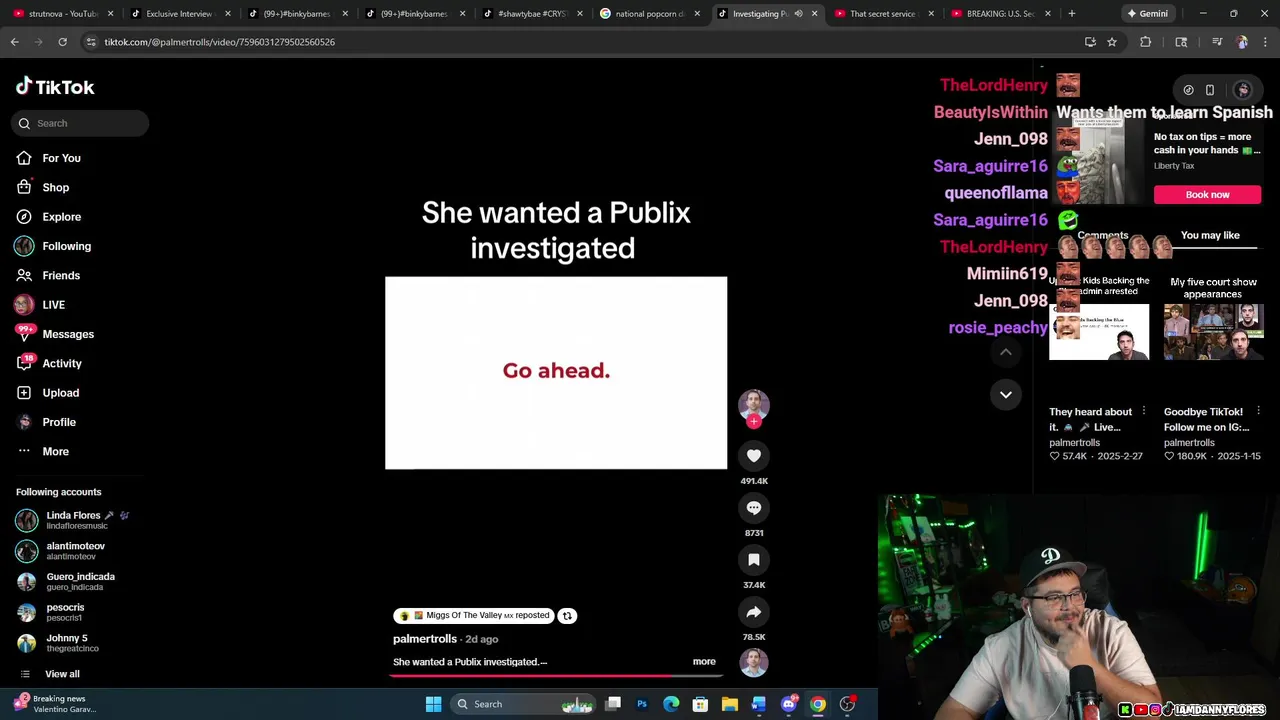This screenshot has width=1280, height=720.
Task: Click the TikTok sidebar search field
Action: [80, 123]
